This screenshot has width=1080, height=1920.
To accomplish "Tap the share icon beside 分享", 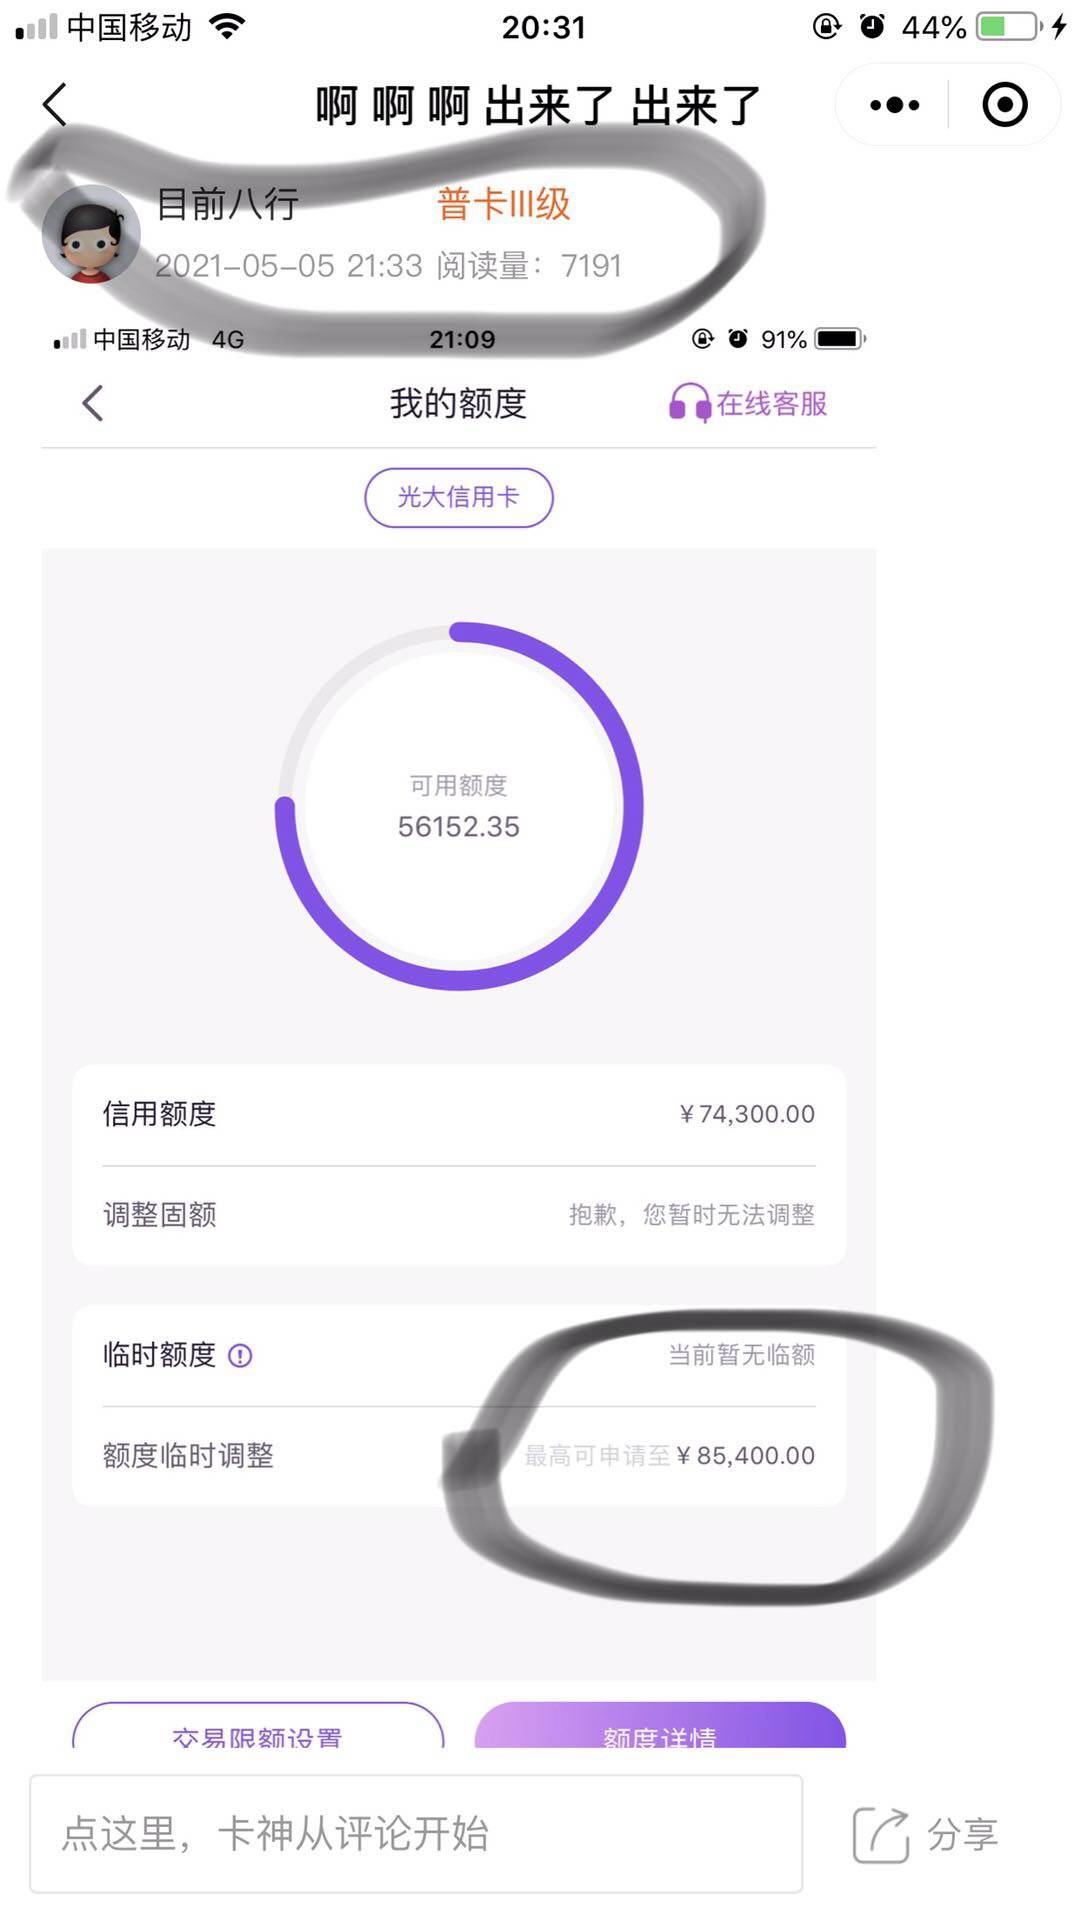I will 880,1835.
